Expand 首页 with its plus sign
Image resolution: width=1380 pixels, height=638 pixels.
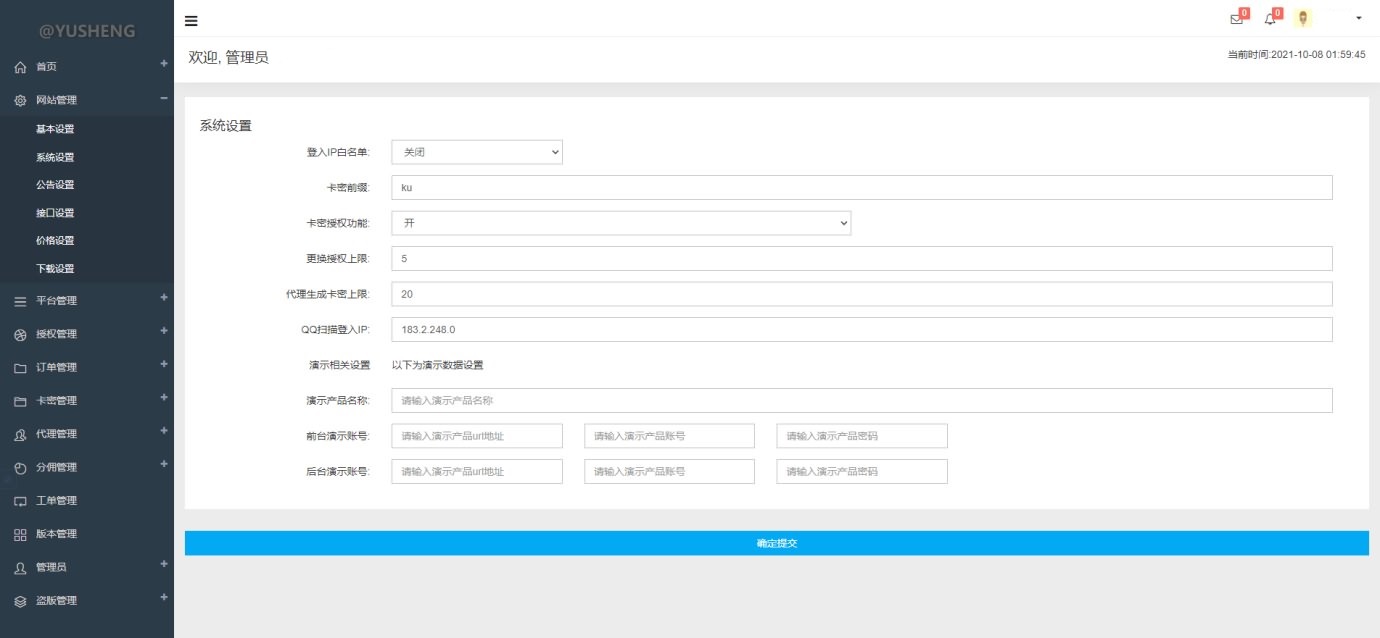pos(164,64)
